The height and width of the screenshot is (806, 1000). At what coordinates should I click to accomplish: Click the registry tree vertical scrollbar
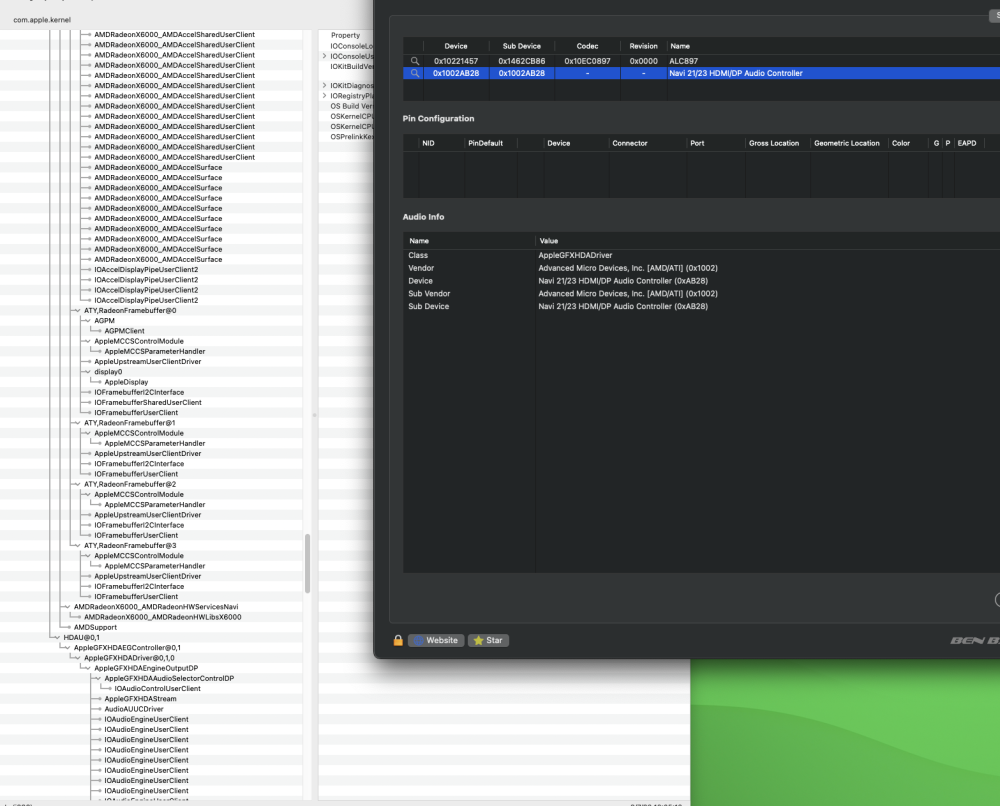click(x=307, y=564)
